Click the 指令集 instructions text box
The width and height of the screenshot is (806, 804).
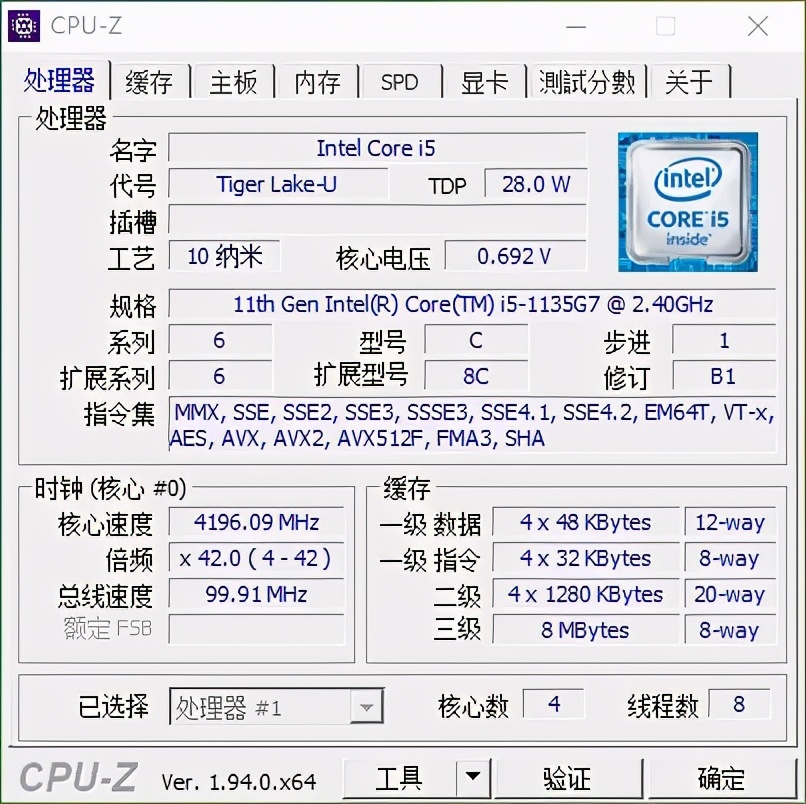pos(472,425)
